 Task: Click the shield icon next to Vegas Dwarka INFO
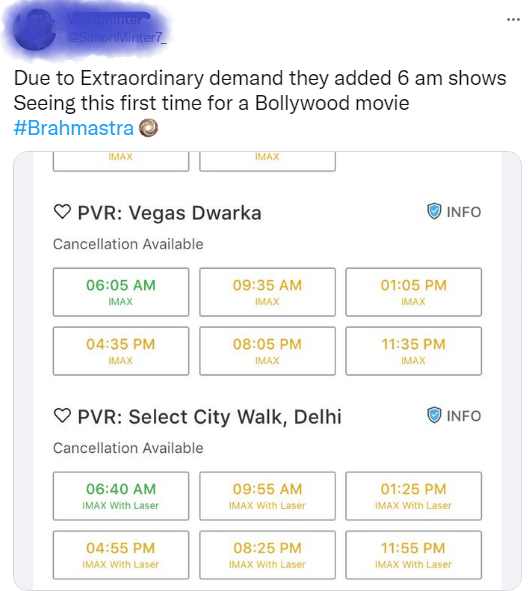pyautogui.click(x=434, y=211)
